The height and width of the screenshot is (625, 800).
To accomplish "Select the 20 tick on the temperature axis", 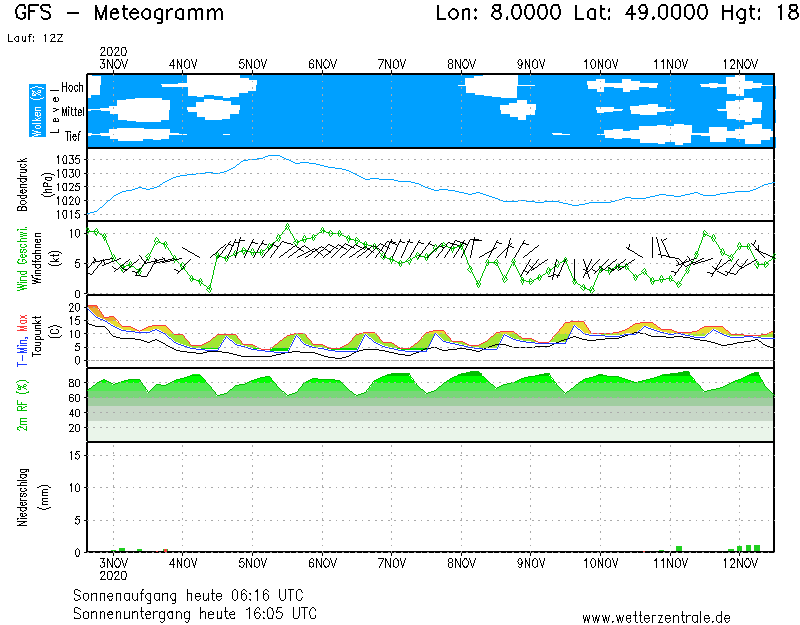I will click(75, 308).
